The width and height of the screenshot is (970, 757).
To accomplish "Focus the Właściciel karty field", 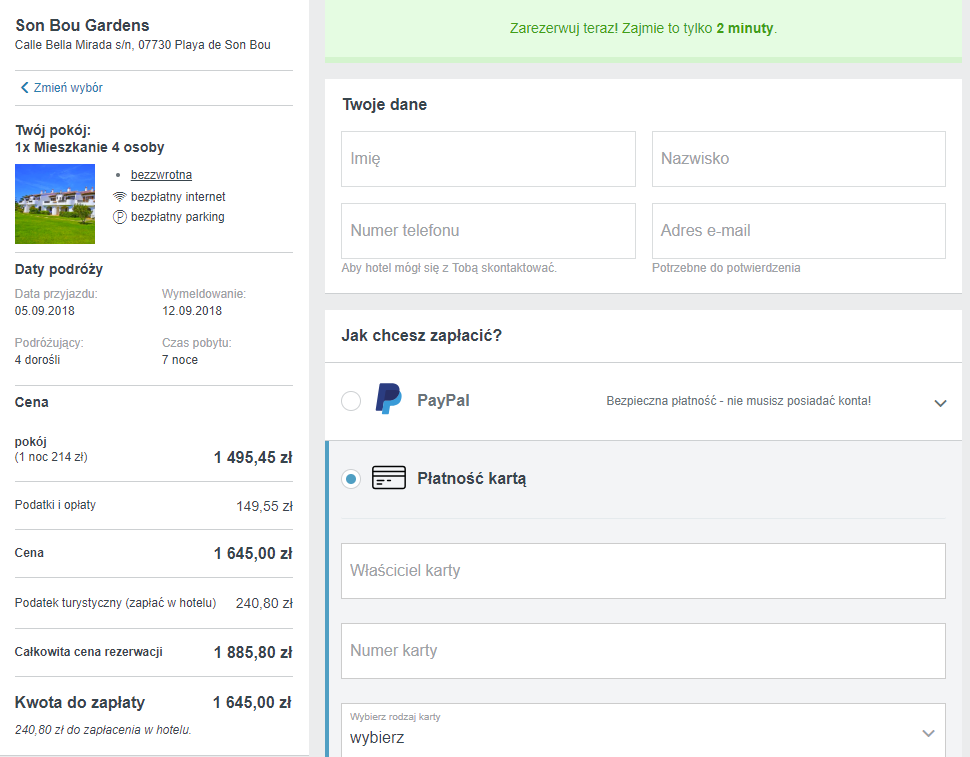I will pyautogui.click(x=643, y=571).
